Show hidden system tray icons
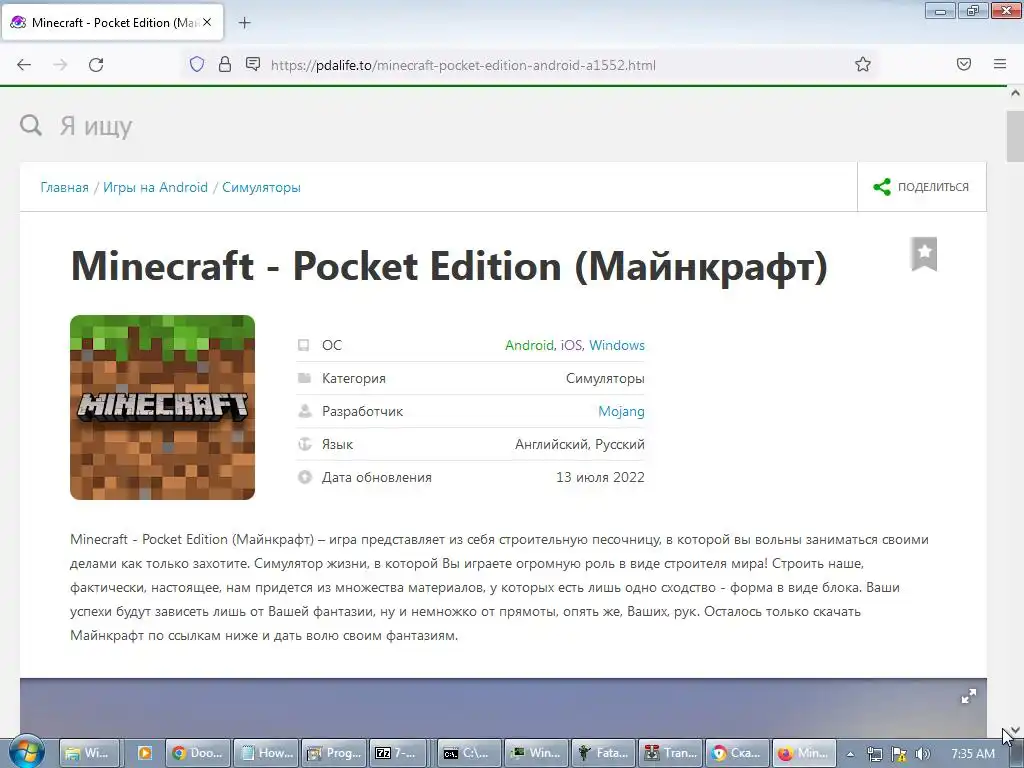Image resolution: width=1024 pixels, height=768 pixels. point(850,754)
